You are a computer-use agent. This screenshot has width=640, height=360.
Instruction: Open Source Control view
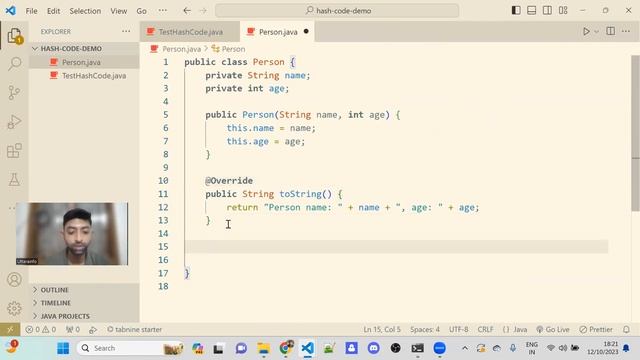tap(14, 93)
